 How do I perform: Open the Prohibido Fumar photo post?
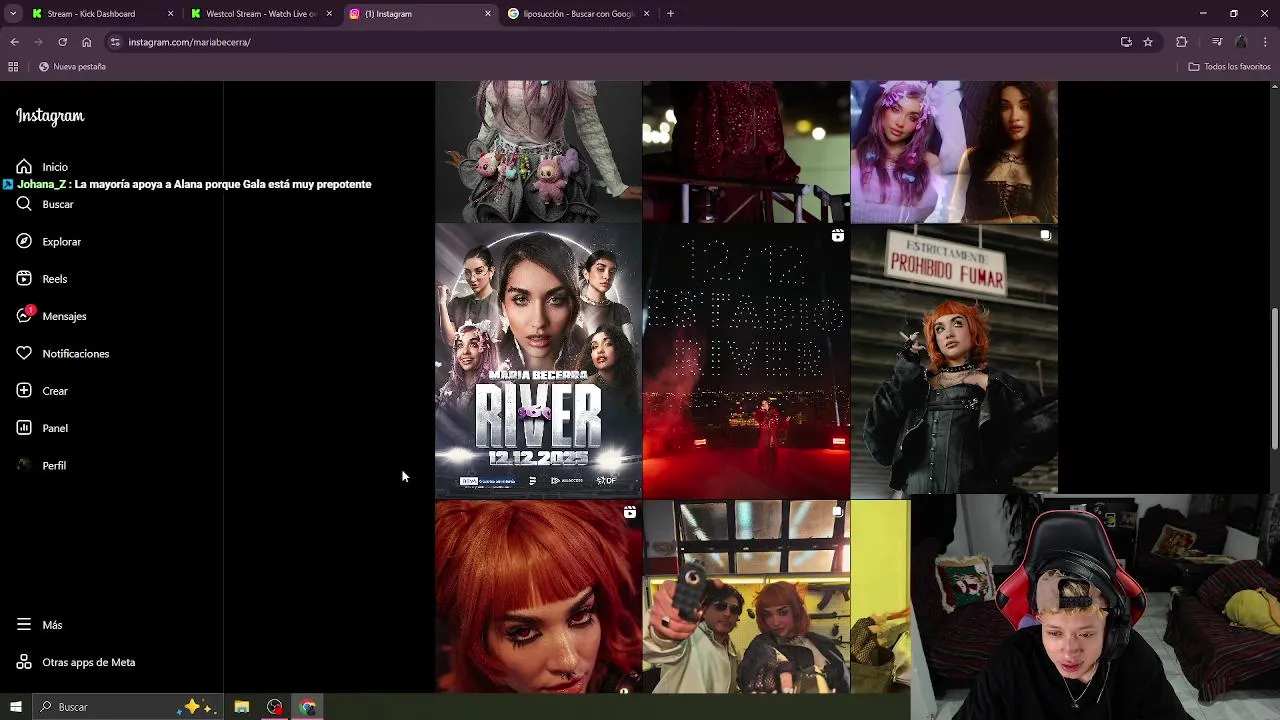tap(954, 360)
